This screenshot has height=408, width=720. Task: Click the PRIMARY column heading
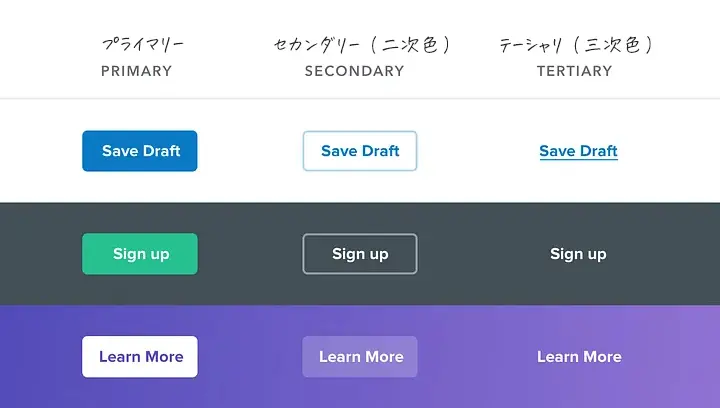(x=136, y=71)
